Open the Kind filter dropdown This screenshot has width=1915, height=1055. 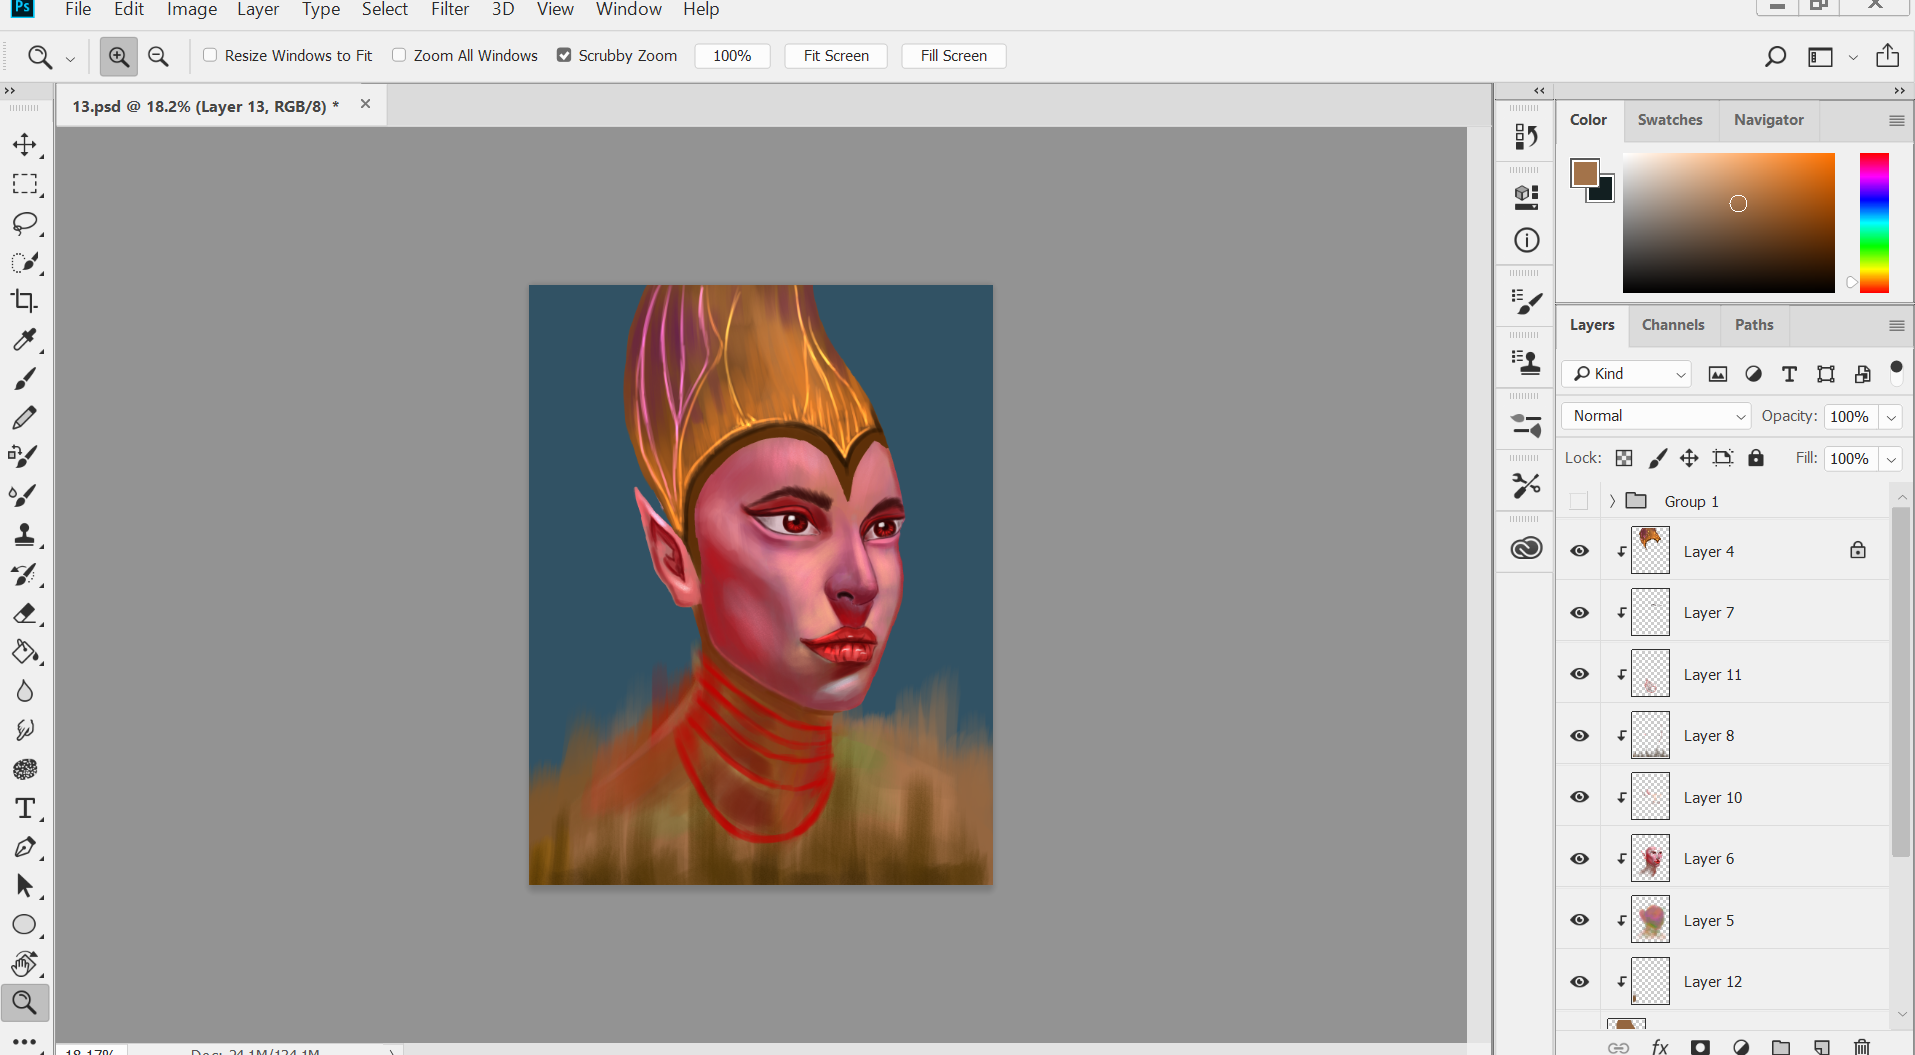tap(1626, 374)
